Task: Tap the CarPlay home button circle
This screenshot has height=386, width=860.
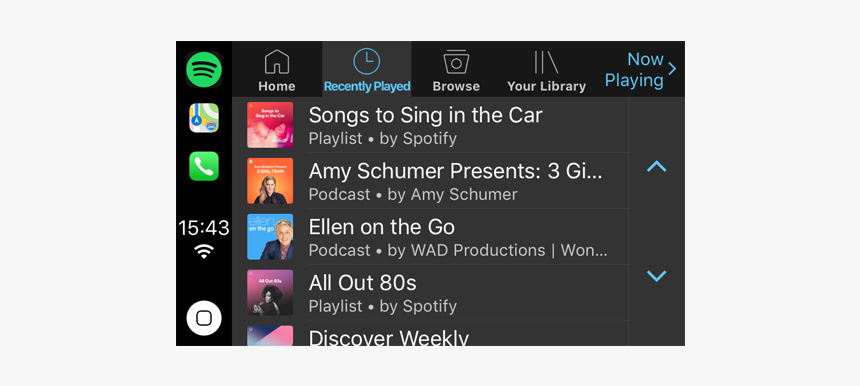Action: coord(204,318)
